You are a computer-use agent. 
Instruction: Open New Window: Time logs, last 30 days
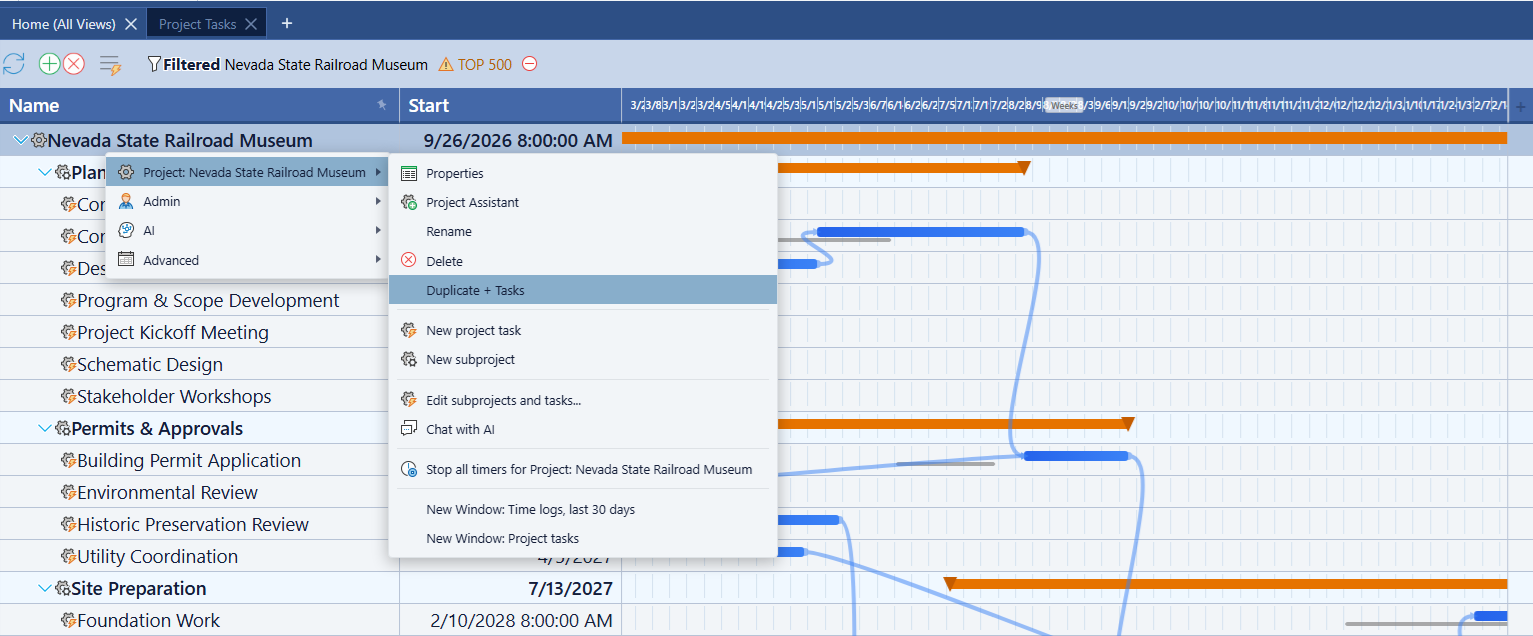coord(583,509)
